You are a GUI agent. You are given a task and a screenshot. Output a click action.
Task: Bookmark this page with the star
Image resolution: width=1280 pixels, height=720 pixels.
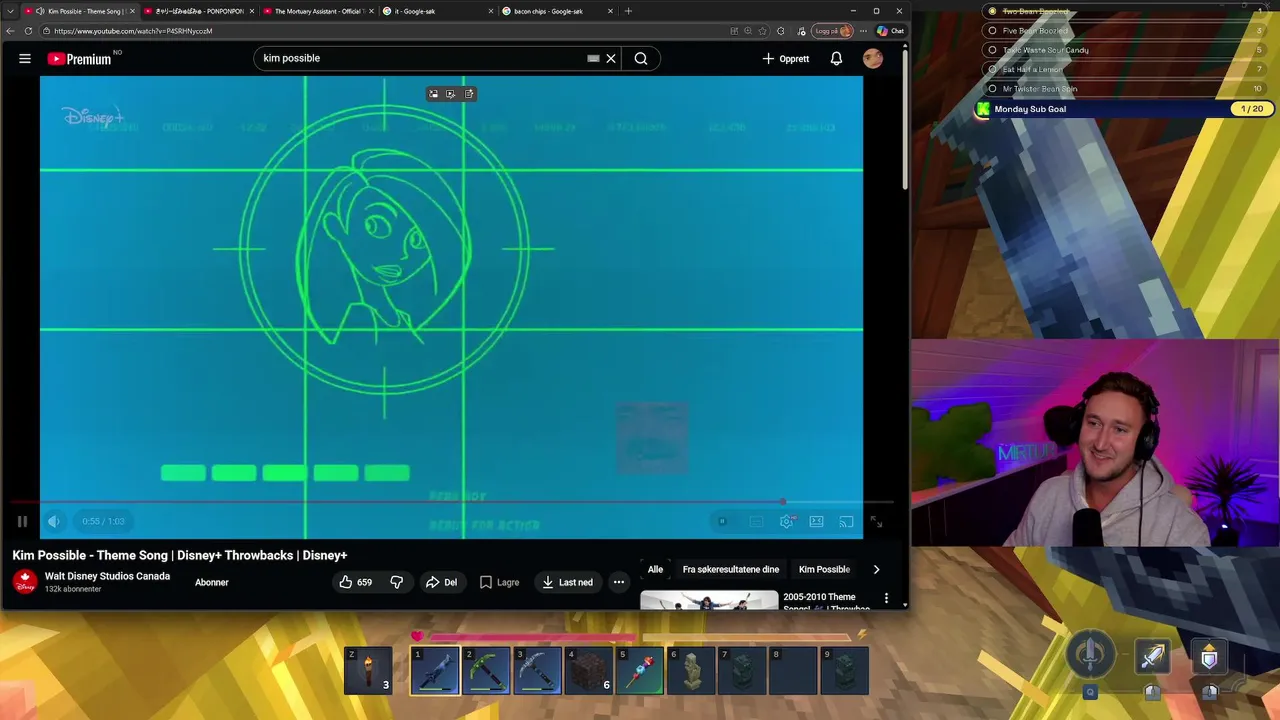pos(764,31)
